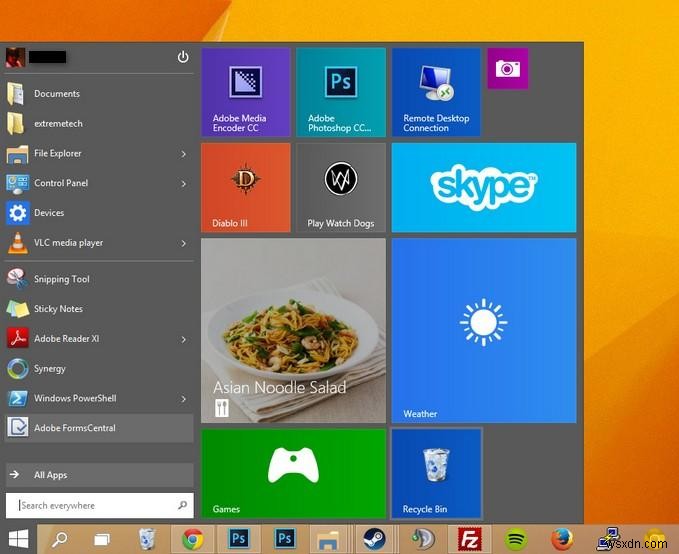Open Steam from the taskbar

click(x=374, y=539)
